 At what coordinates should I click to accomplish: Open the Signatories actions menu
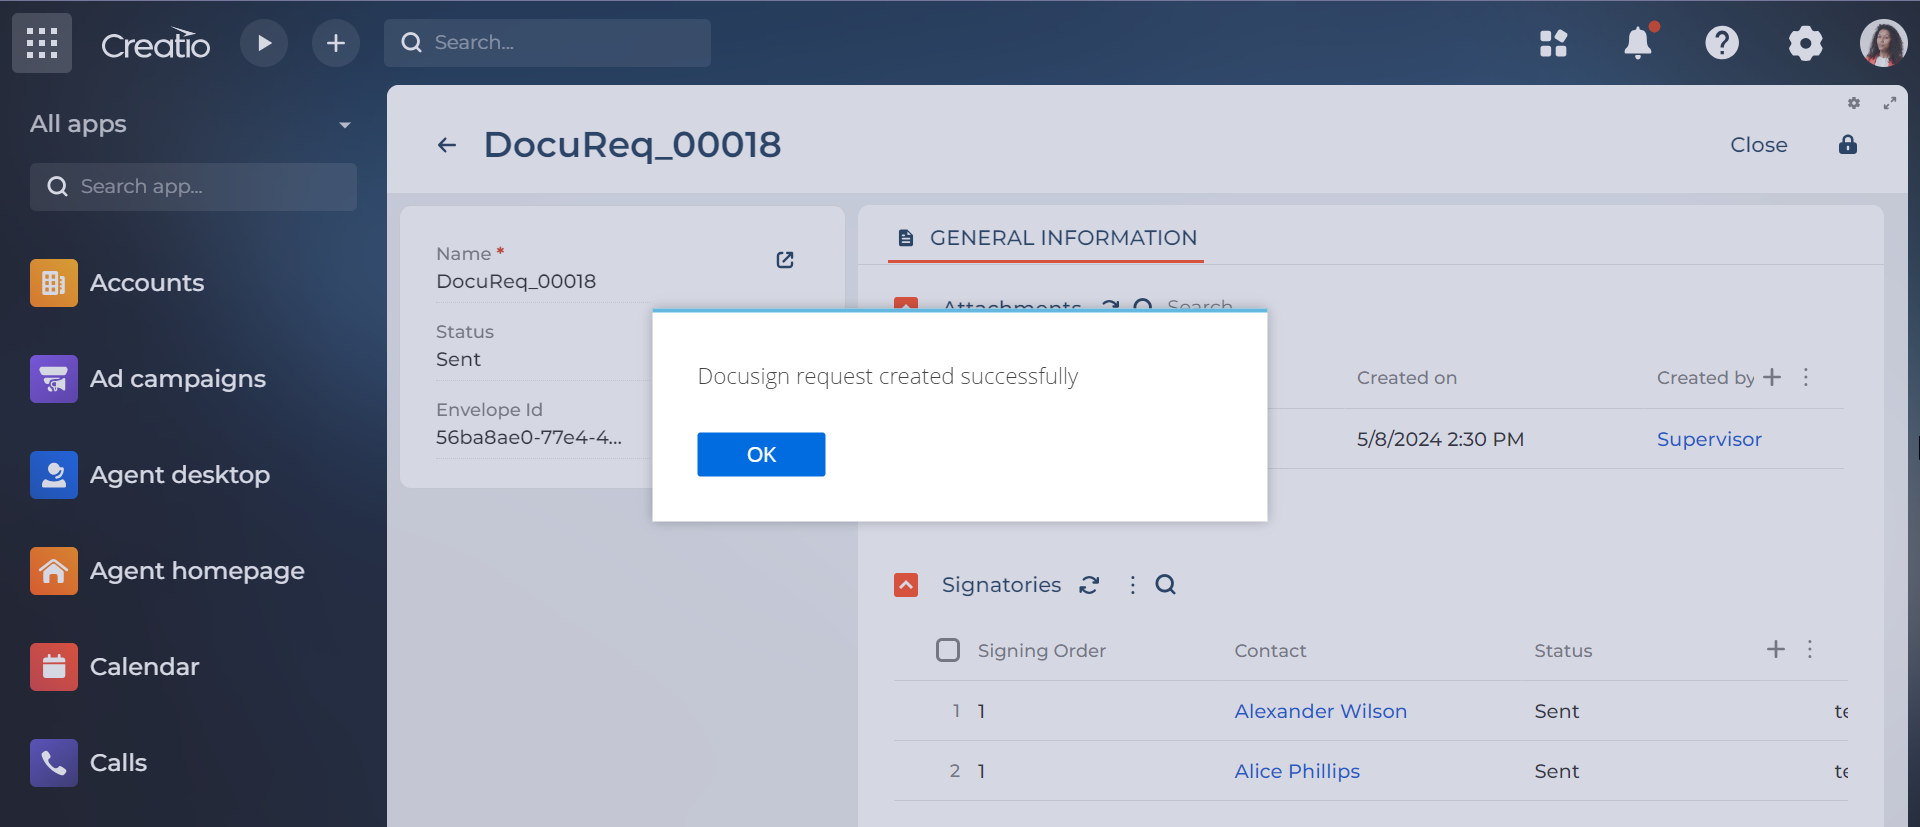(1132, 585)
